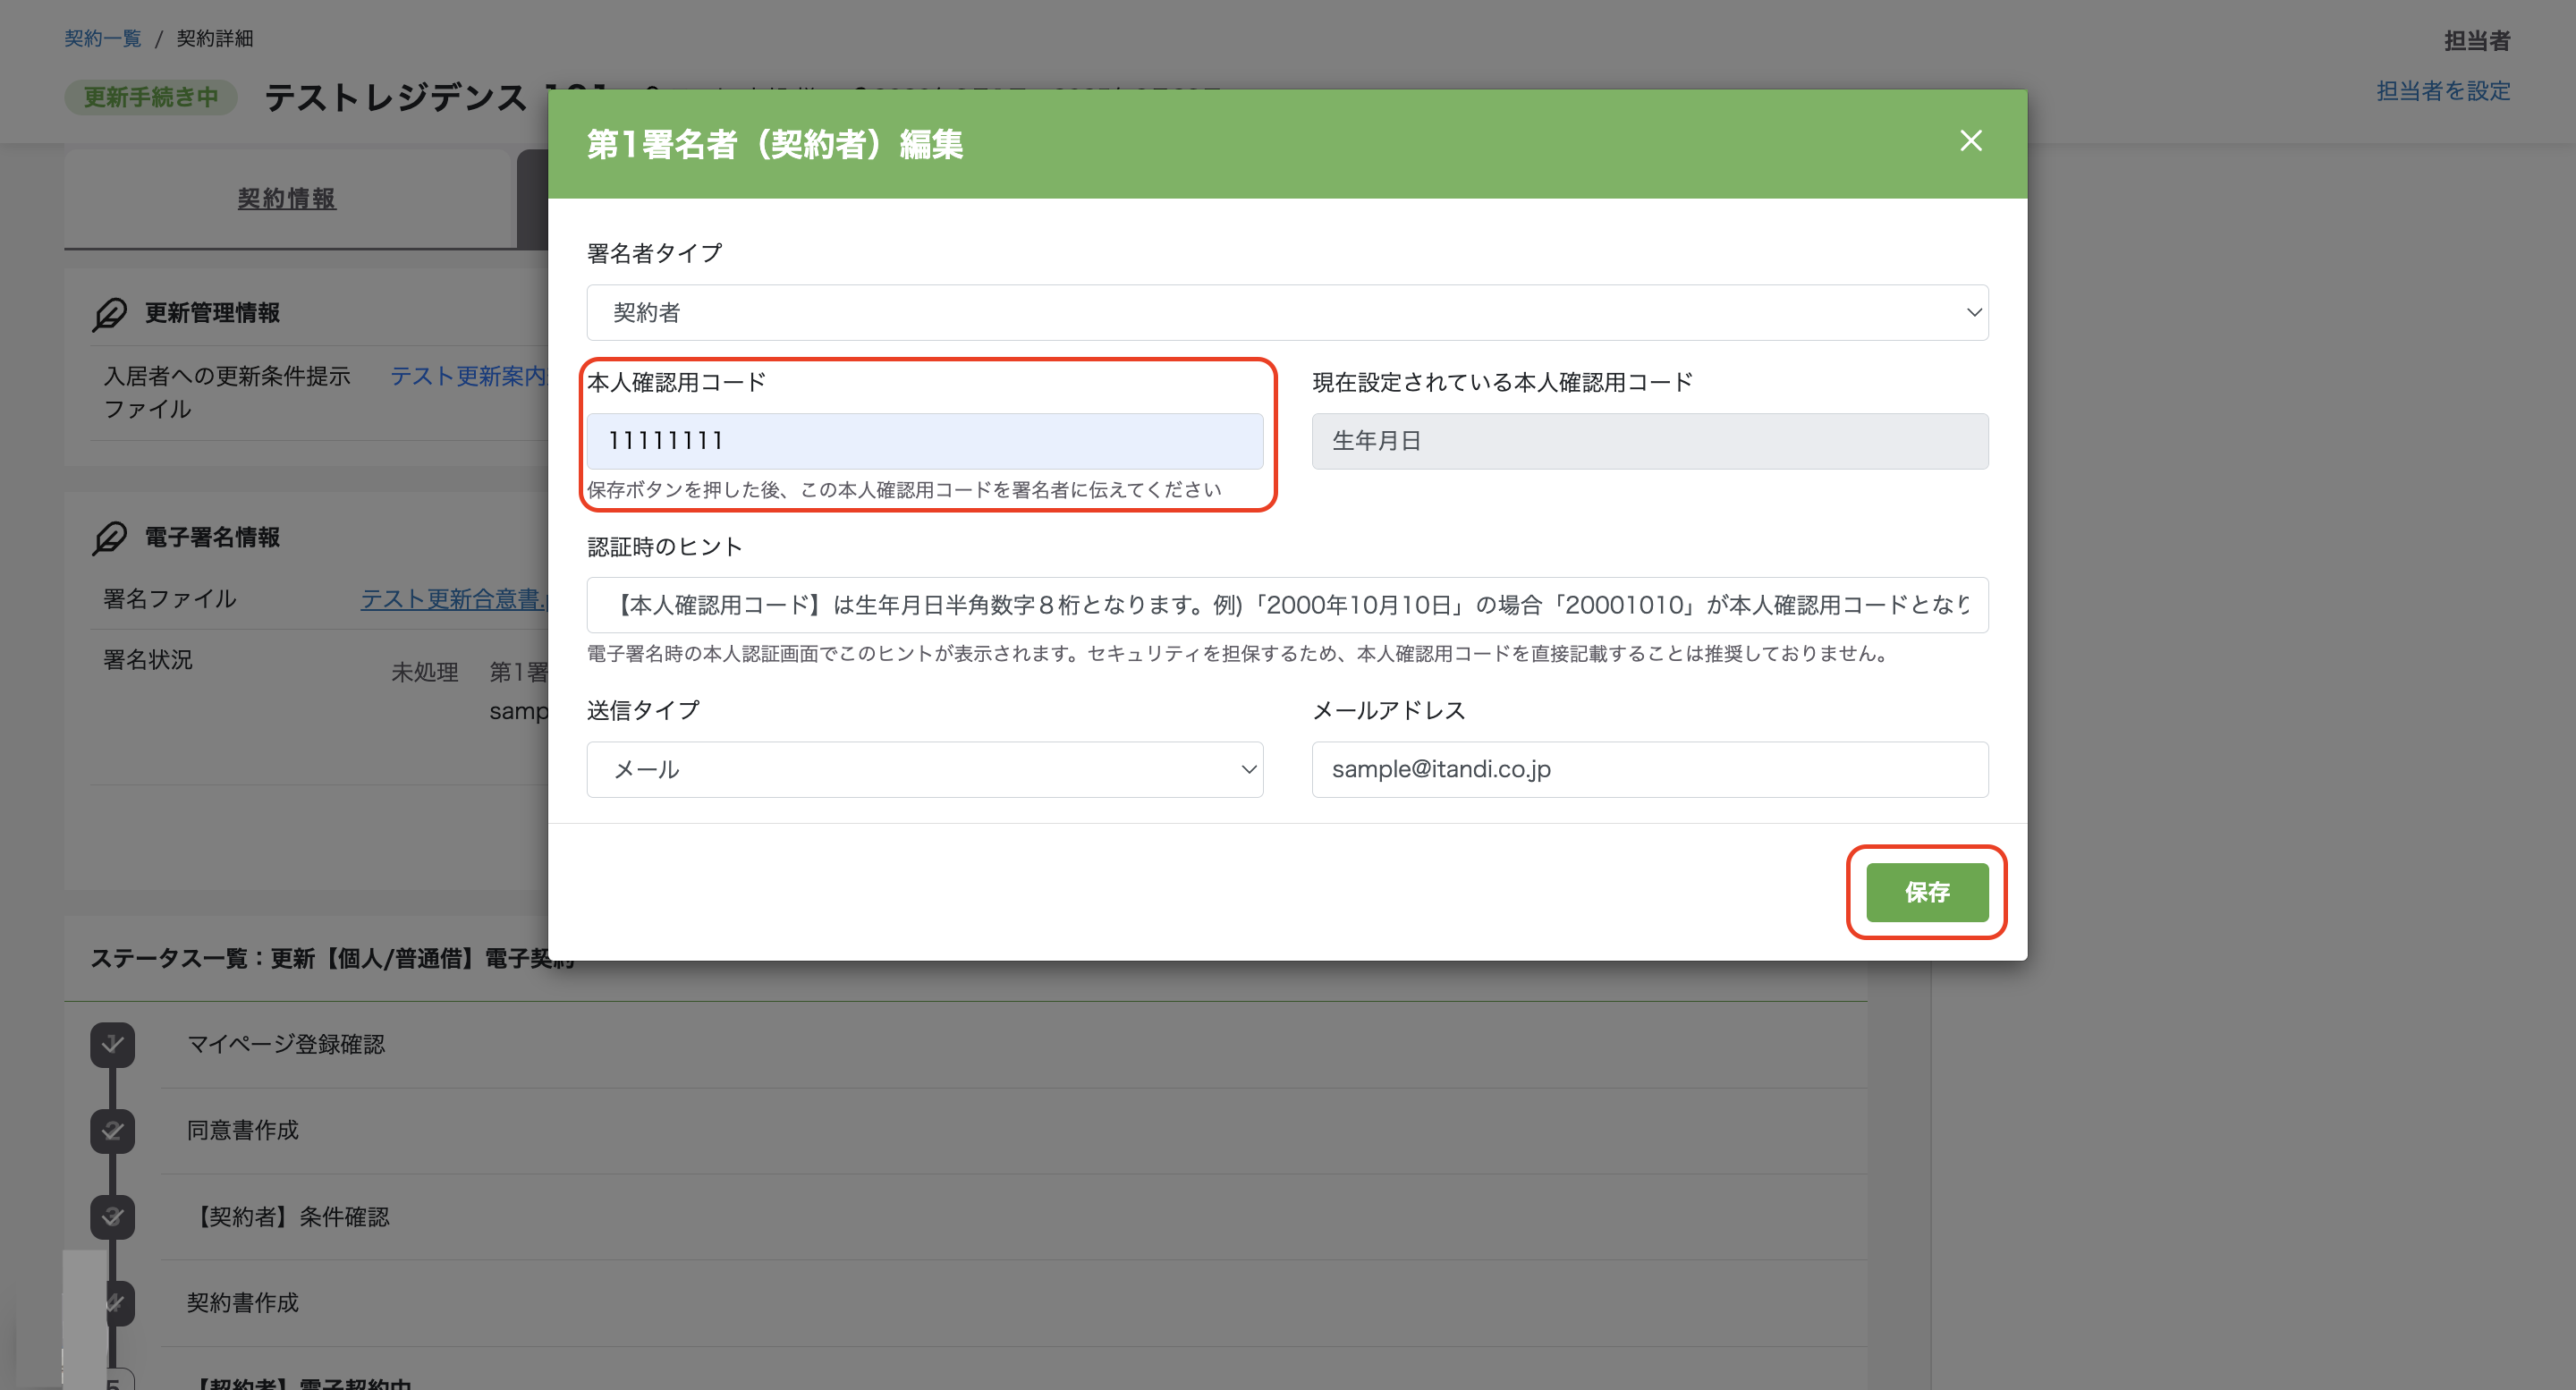Click the 署名状況 label

tap(148, 660)
